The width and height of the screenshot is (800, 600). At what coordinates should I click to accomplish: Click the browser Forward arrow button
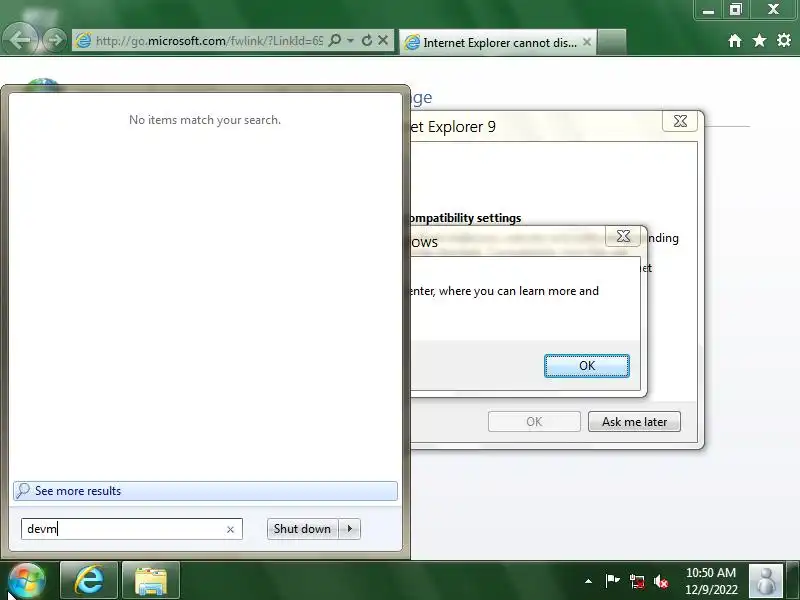coord(54,40)
